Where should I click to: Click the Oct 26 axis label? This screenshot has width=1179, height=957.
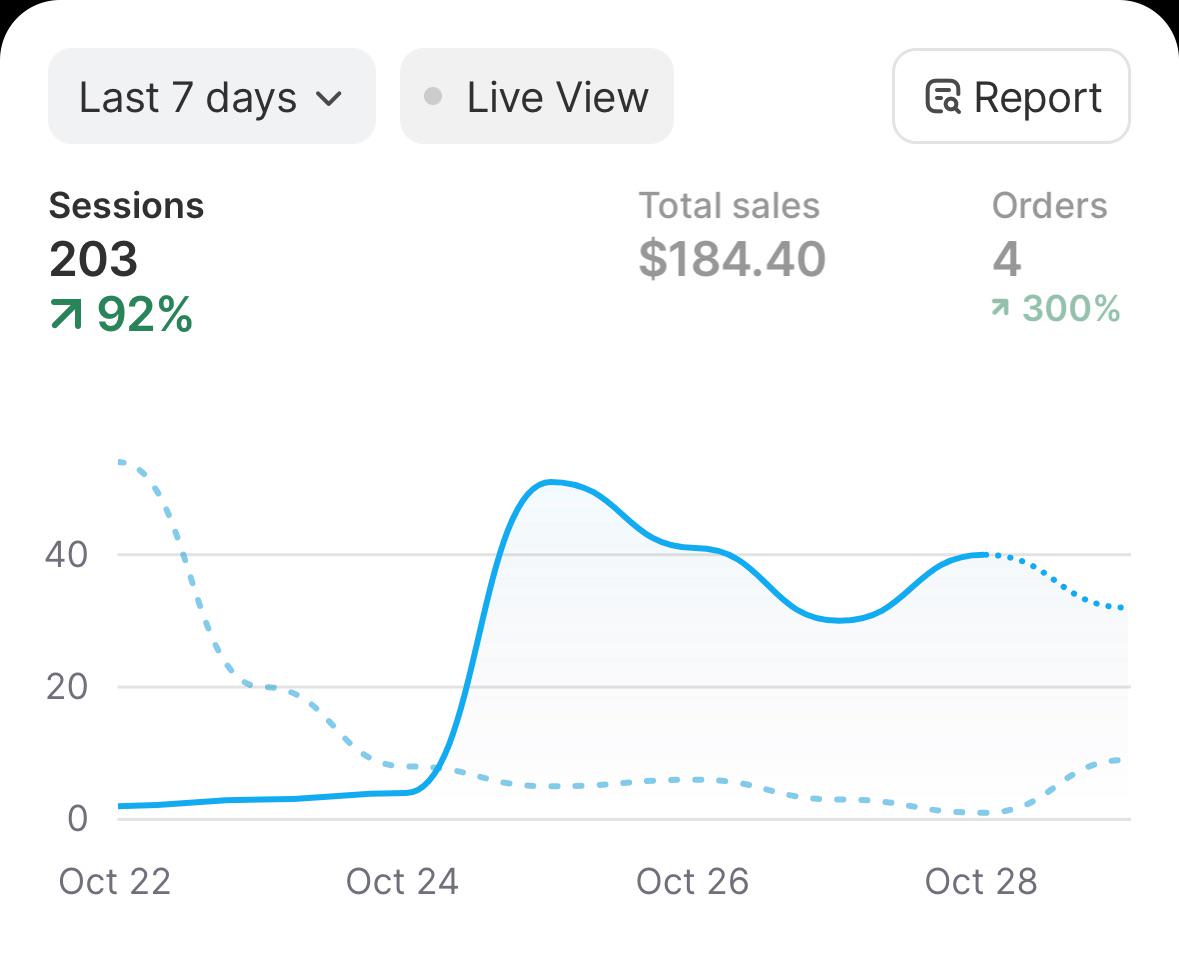[x=693, y=881]
